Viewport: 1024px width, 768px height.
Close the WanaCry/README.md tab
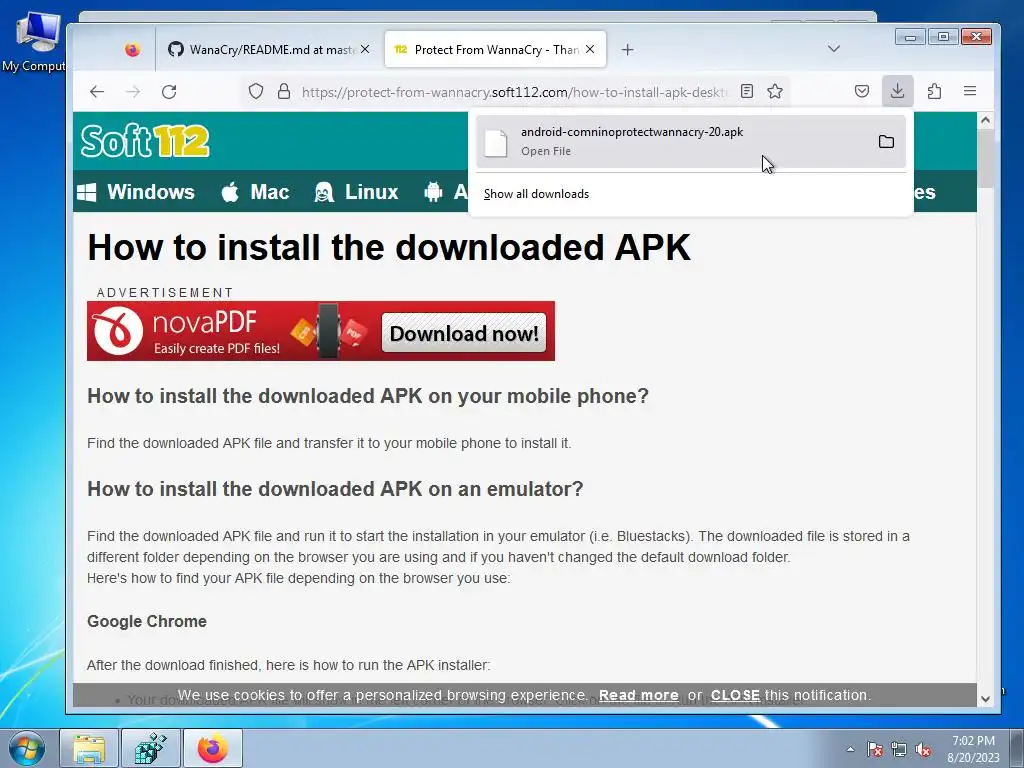pyautogui.click(x=365, y=50)
